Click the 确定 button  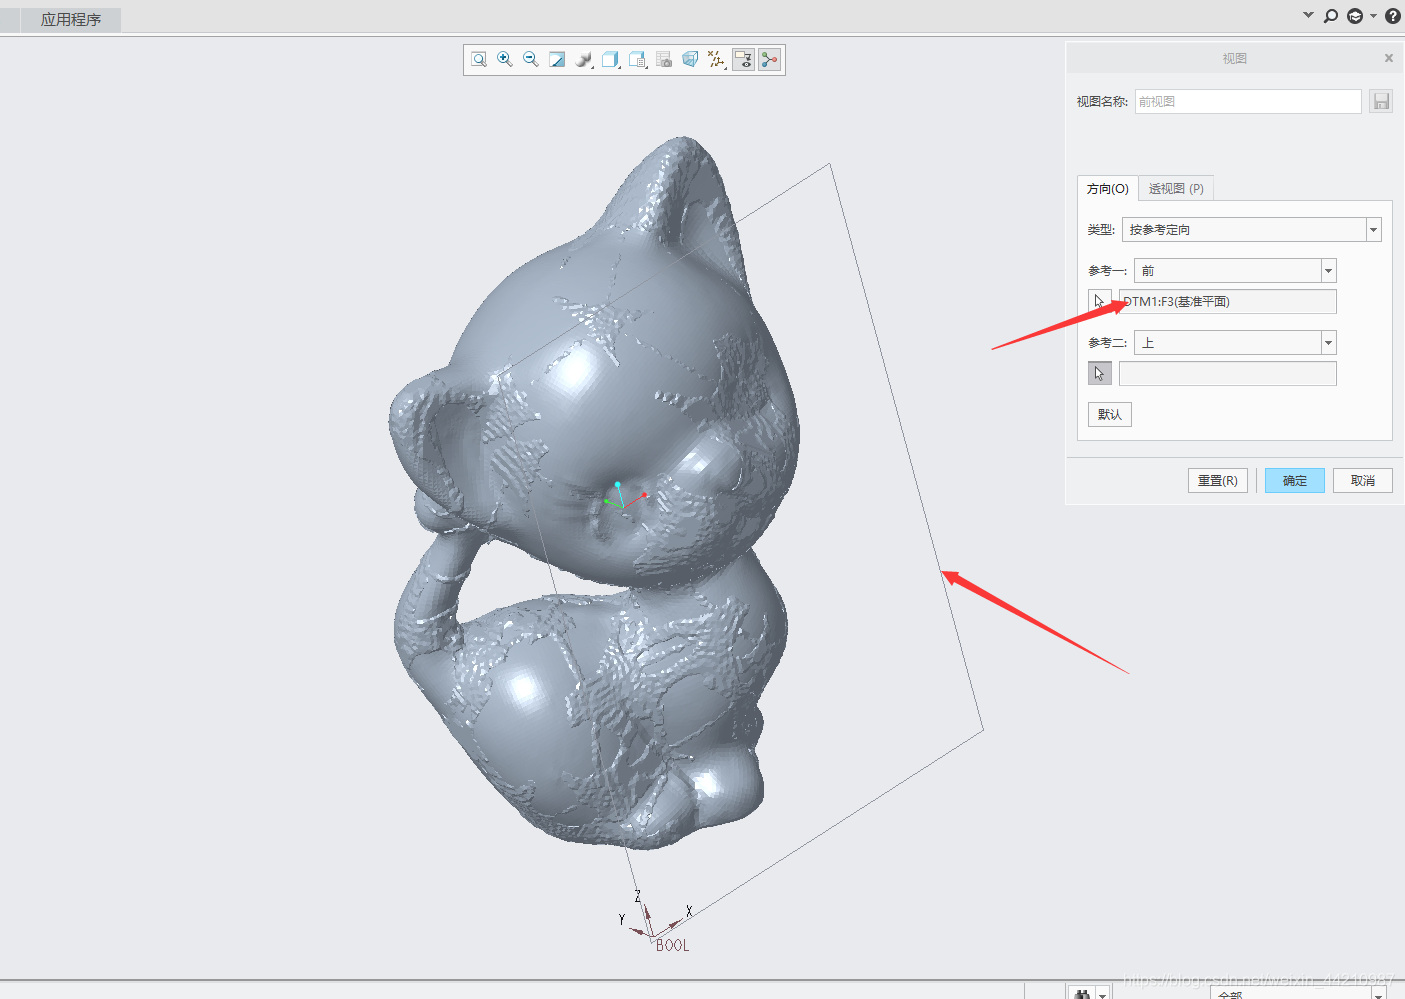(1295, 481)
